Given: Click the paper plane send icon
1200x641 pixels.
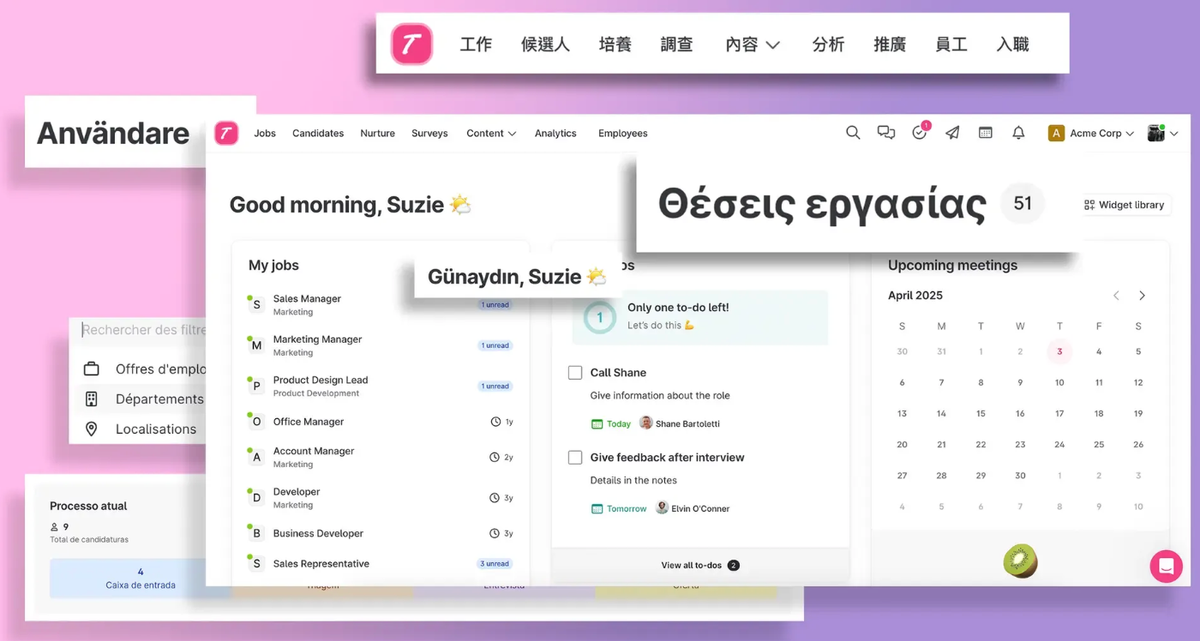Looking at the screenshot, I should click(953, 133).
